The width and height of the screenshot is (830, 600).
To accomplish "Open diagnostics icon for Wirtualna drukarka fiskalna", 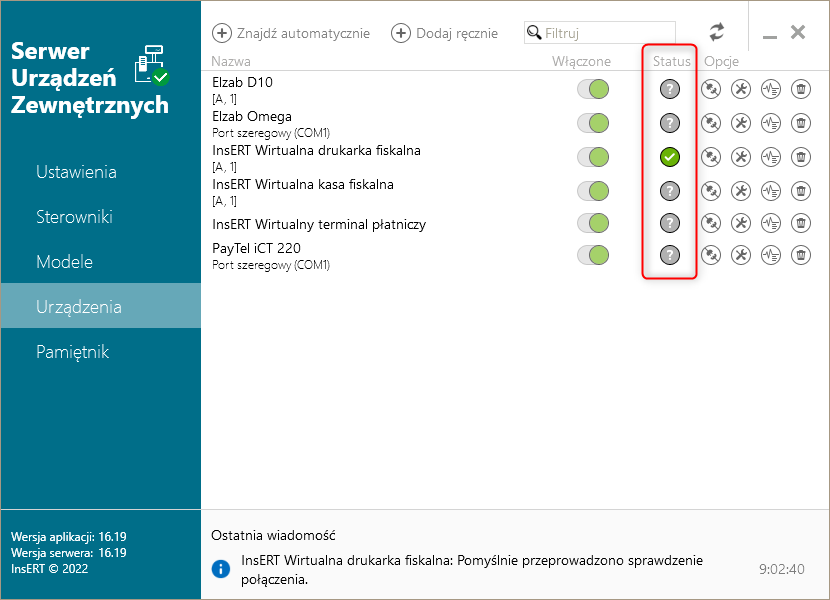I will (771, 157).
